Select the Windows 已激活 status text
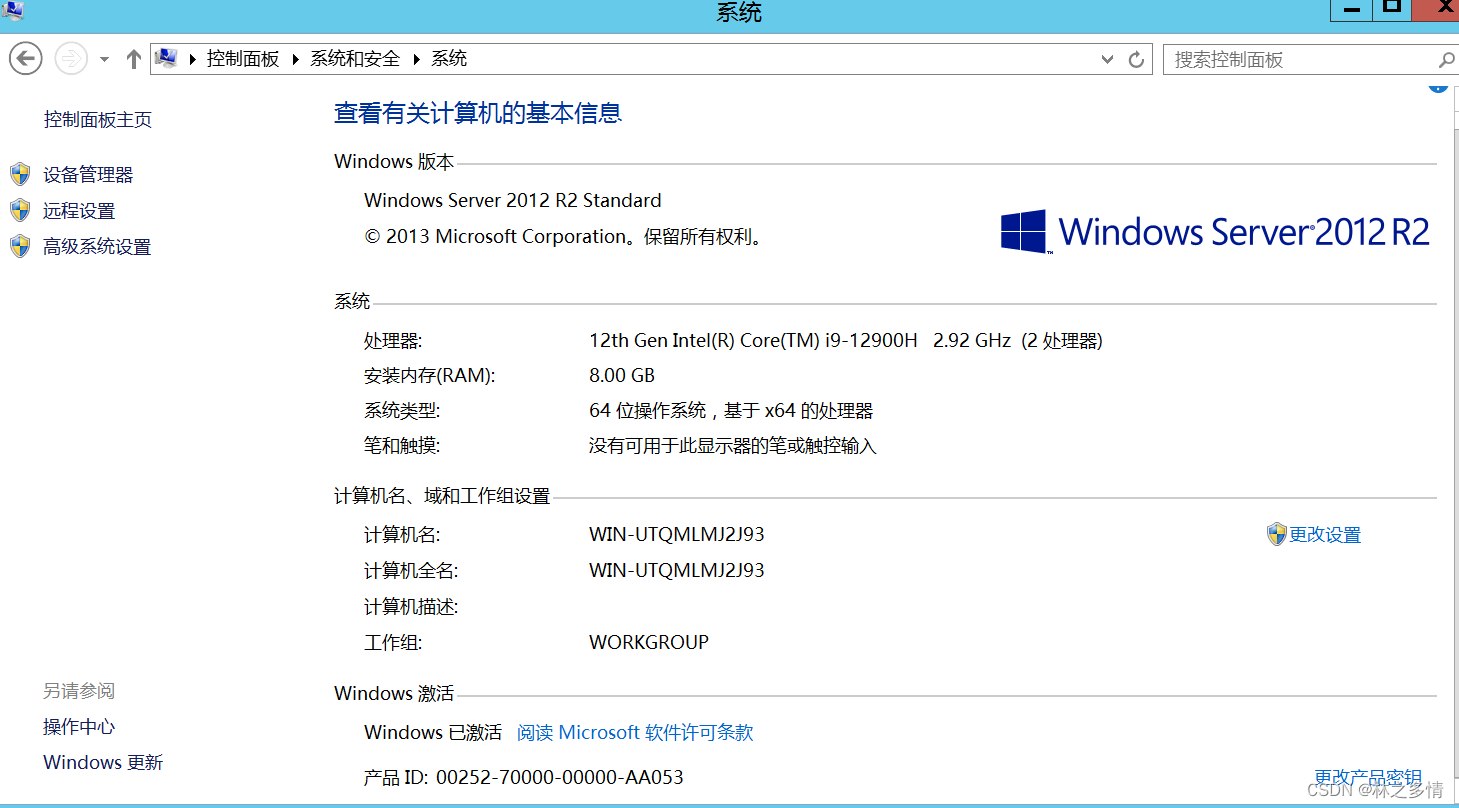The width and height of the screenshot is (1459, 808). pyautogui.click(x=433, y=733)
